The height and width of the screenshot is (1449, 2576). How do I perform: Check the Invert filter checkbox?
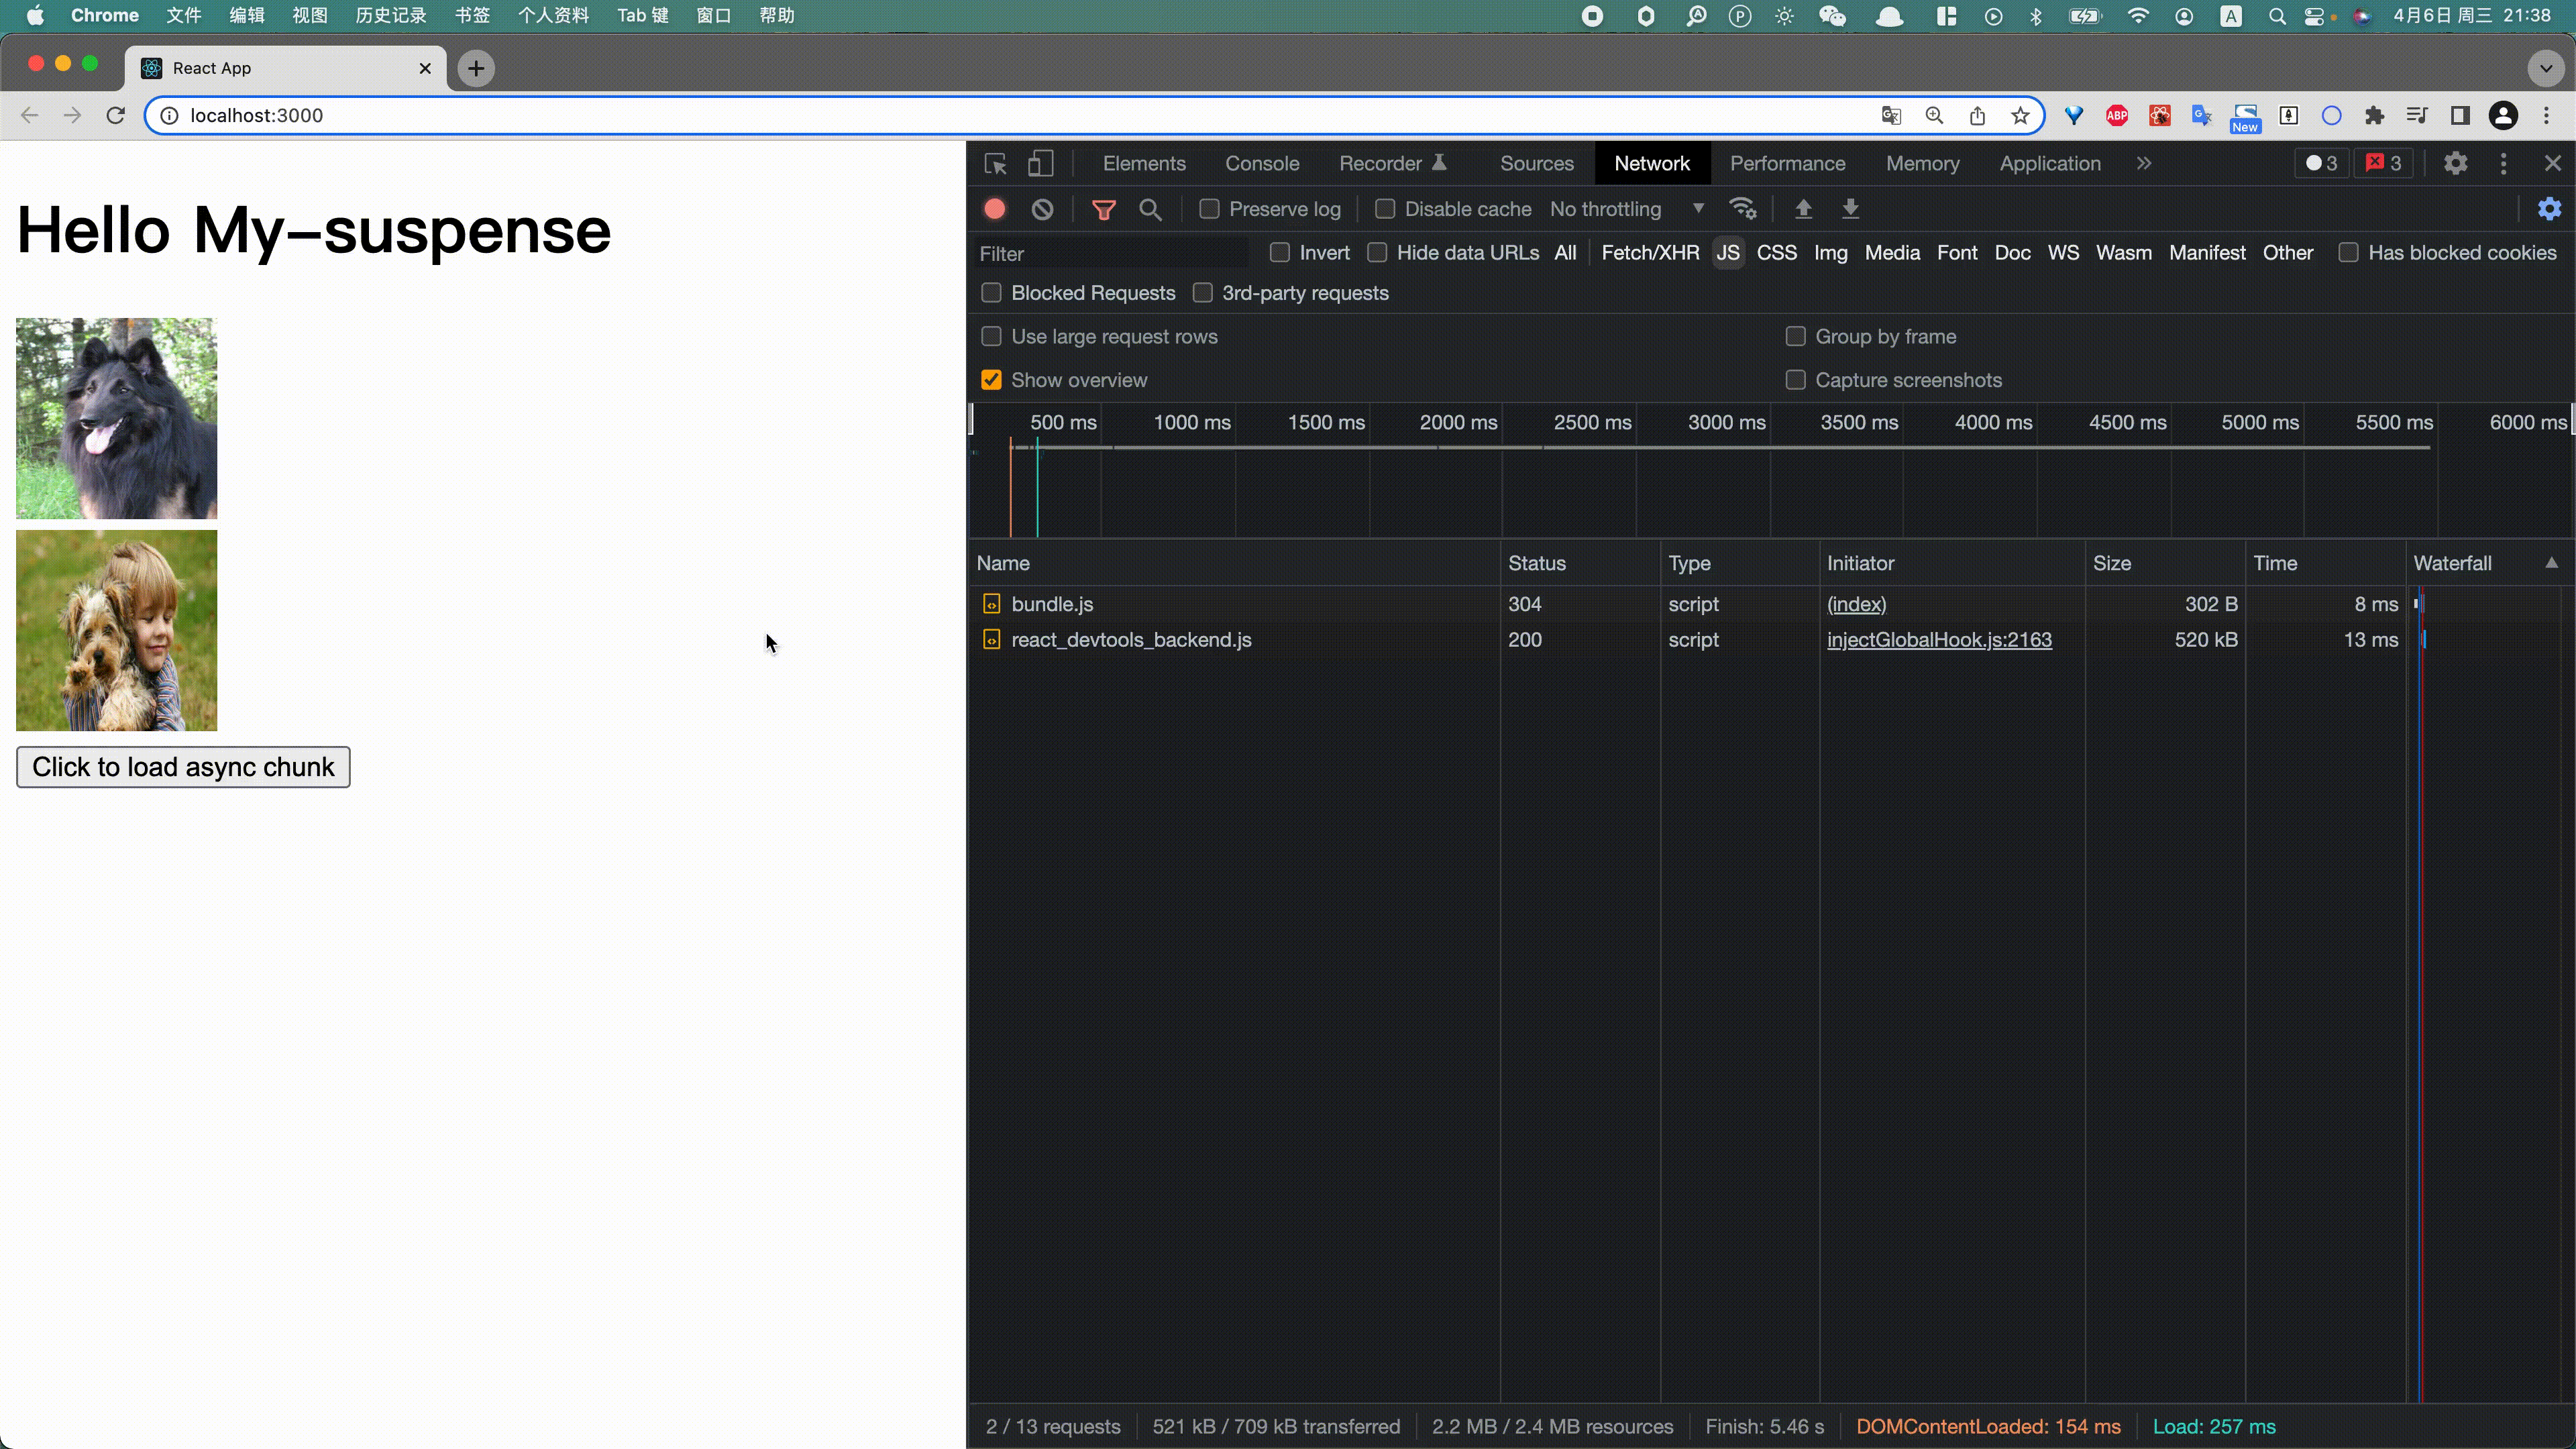1280,253
